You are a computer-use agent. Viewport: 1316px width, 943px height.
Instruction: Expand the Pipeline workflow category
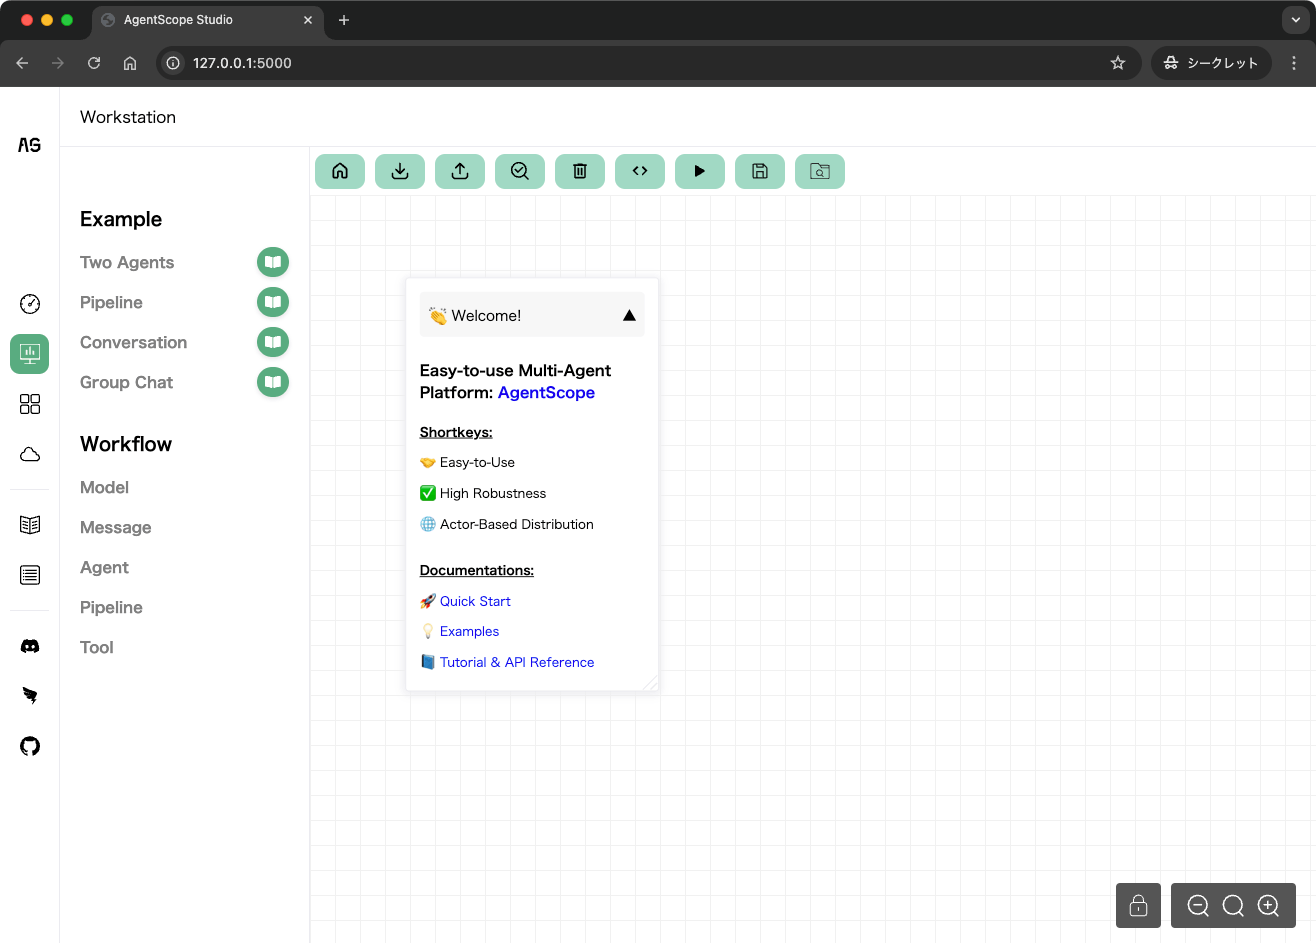[x=111, y=607]
